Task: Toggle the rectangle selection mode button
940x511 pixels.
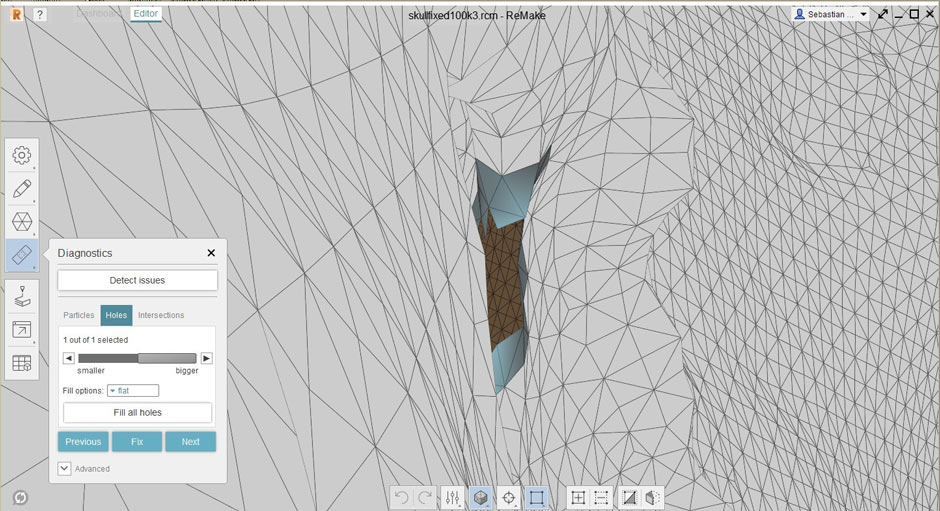Action: (x=536, y=497)
